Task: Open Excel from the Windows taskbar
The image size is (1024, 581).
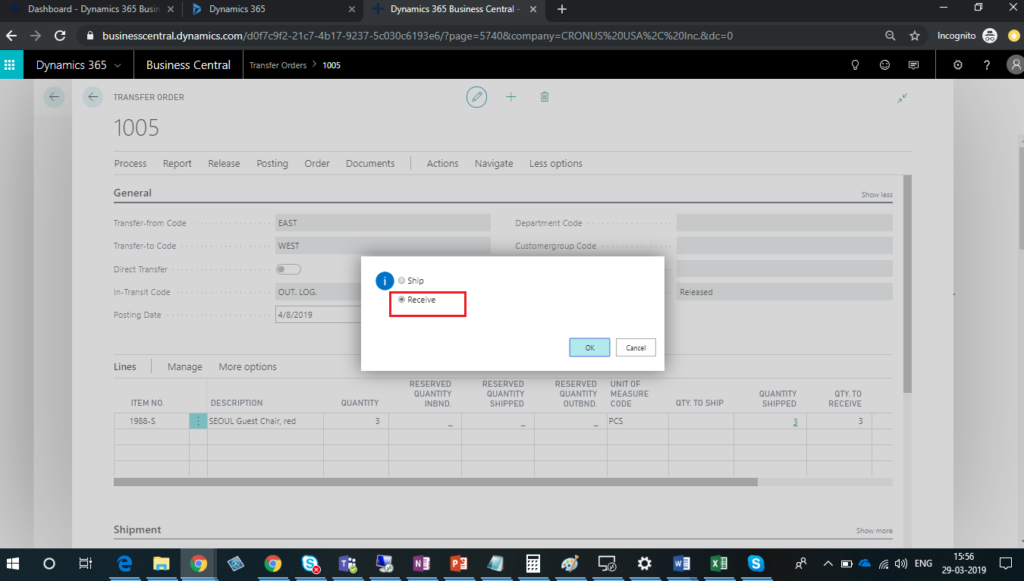Action: pyautogui.click(x=718, y=563)
